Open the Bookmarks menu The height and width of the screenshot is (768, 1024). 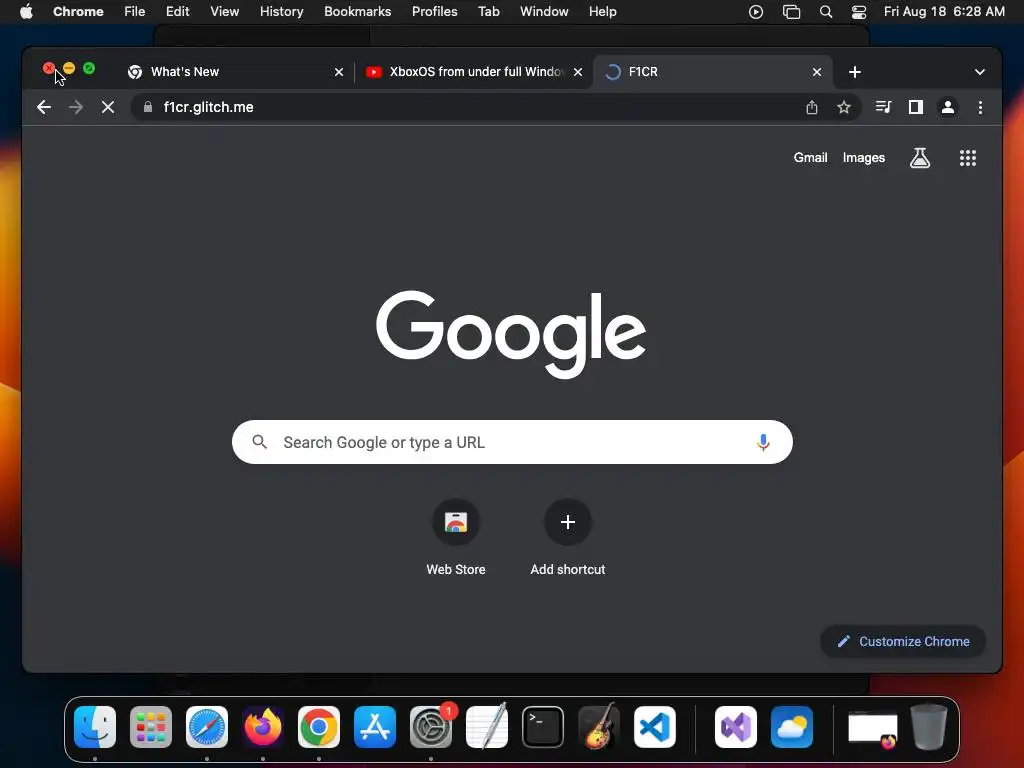point(357,12)
